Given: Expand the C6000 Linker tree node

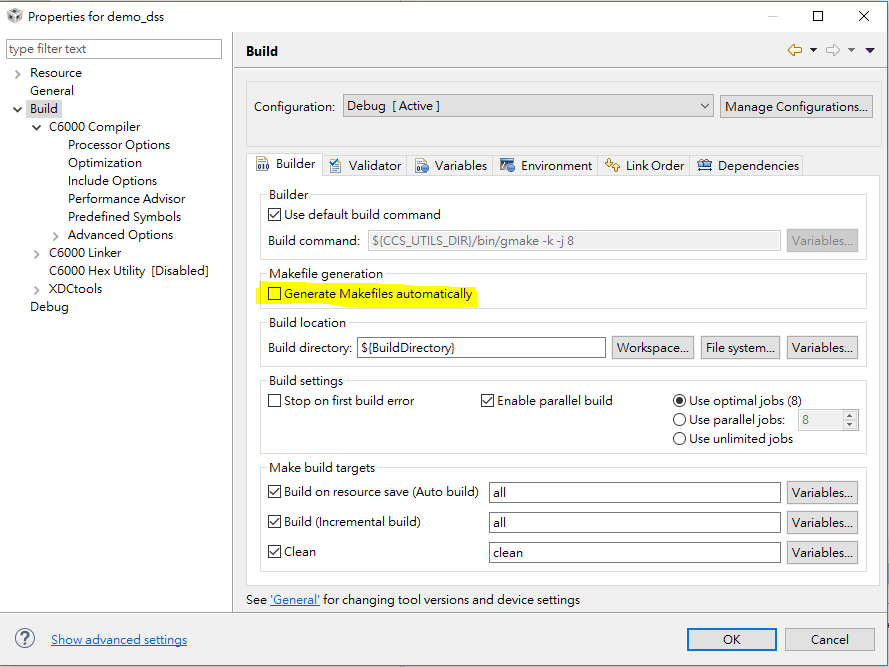Looking at the screenshot, I should pyautogui.click(x=37, y=253).
